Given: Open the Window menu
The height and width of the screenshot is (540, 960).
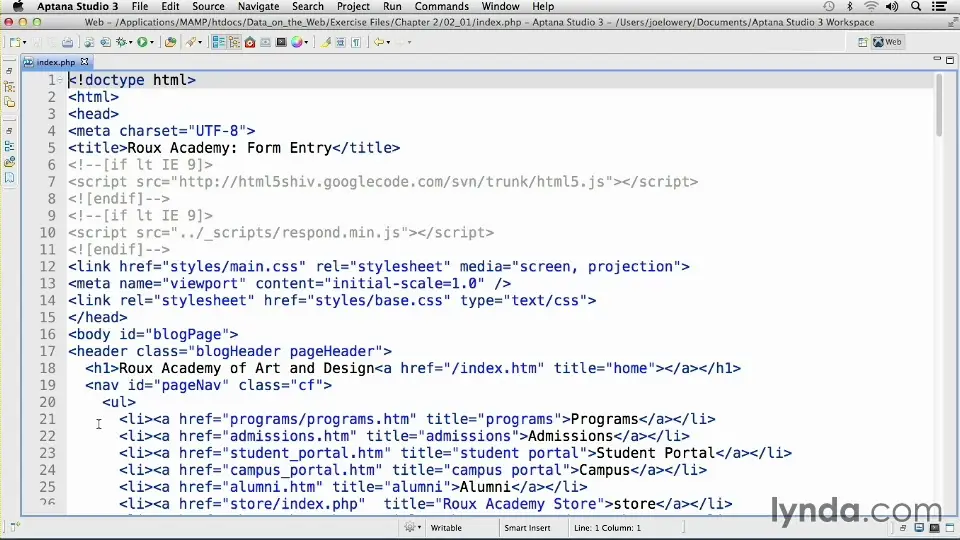Looking at the screenshot, I should [x=500, y=7].
